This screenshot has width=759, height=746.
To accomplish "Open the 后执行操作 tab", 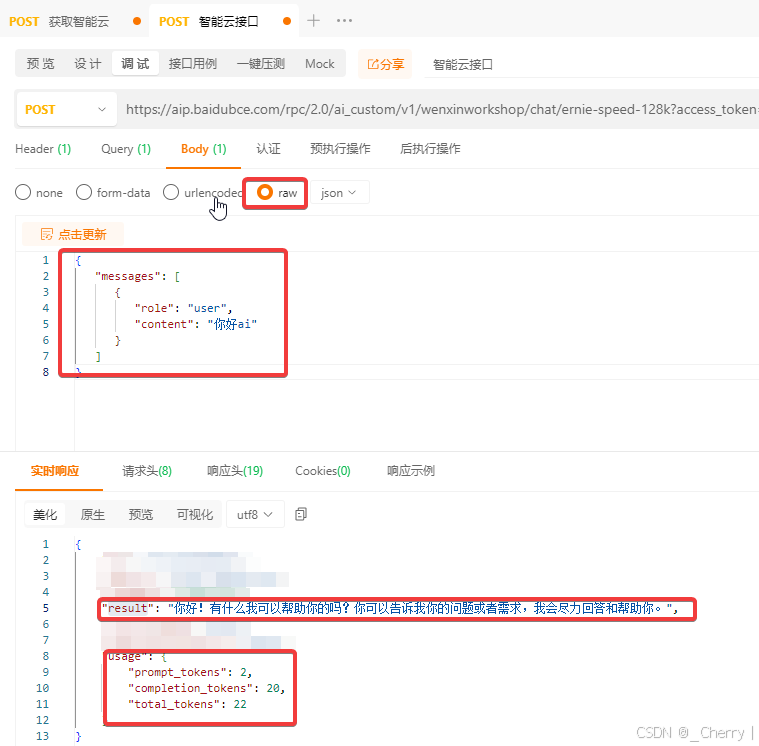I will point(430,149).
